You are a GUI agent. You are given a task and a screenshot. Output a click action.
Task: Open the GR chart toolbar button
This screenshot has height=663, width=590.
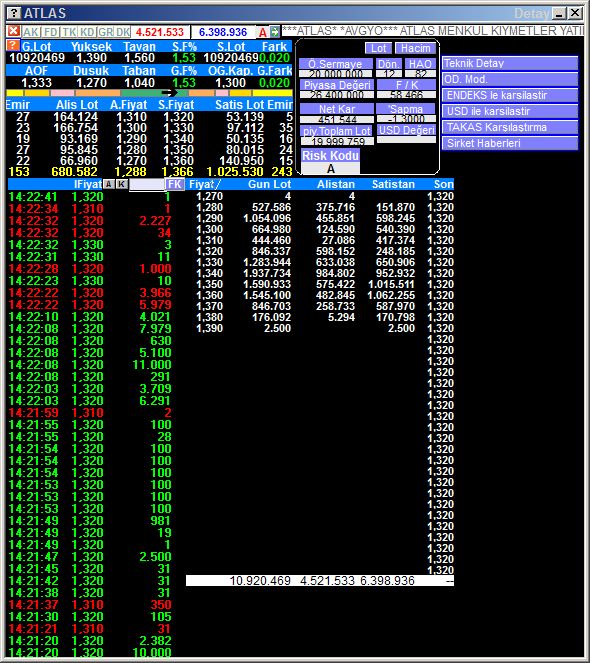click(x=105, y=32)
